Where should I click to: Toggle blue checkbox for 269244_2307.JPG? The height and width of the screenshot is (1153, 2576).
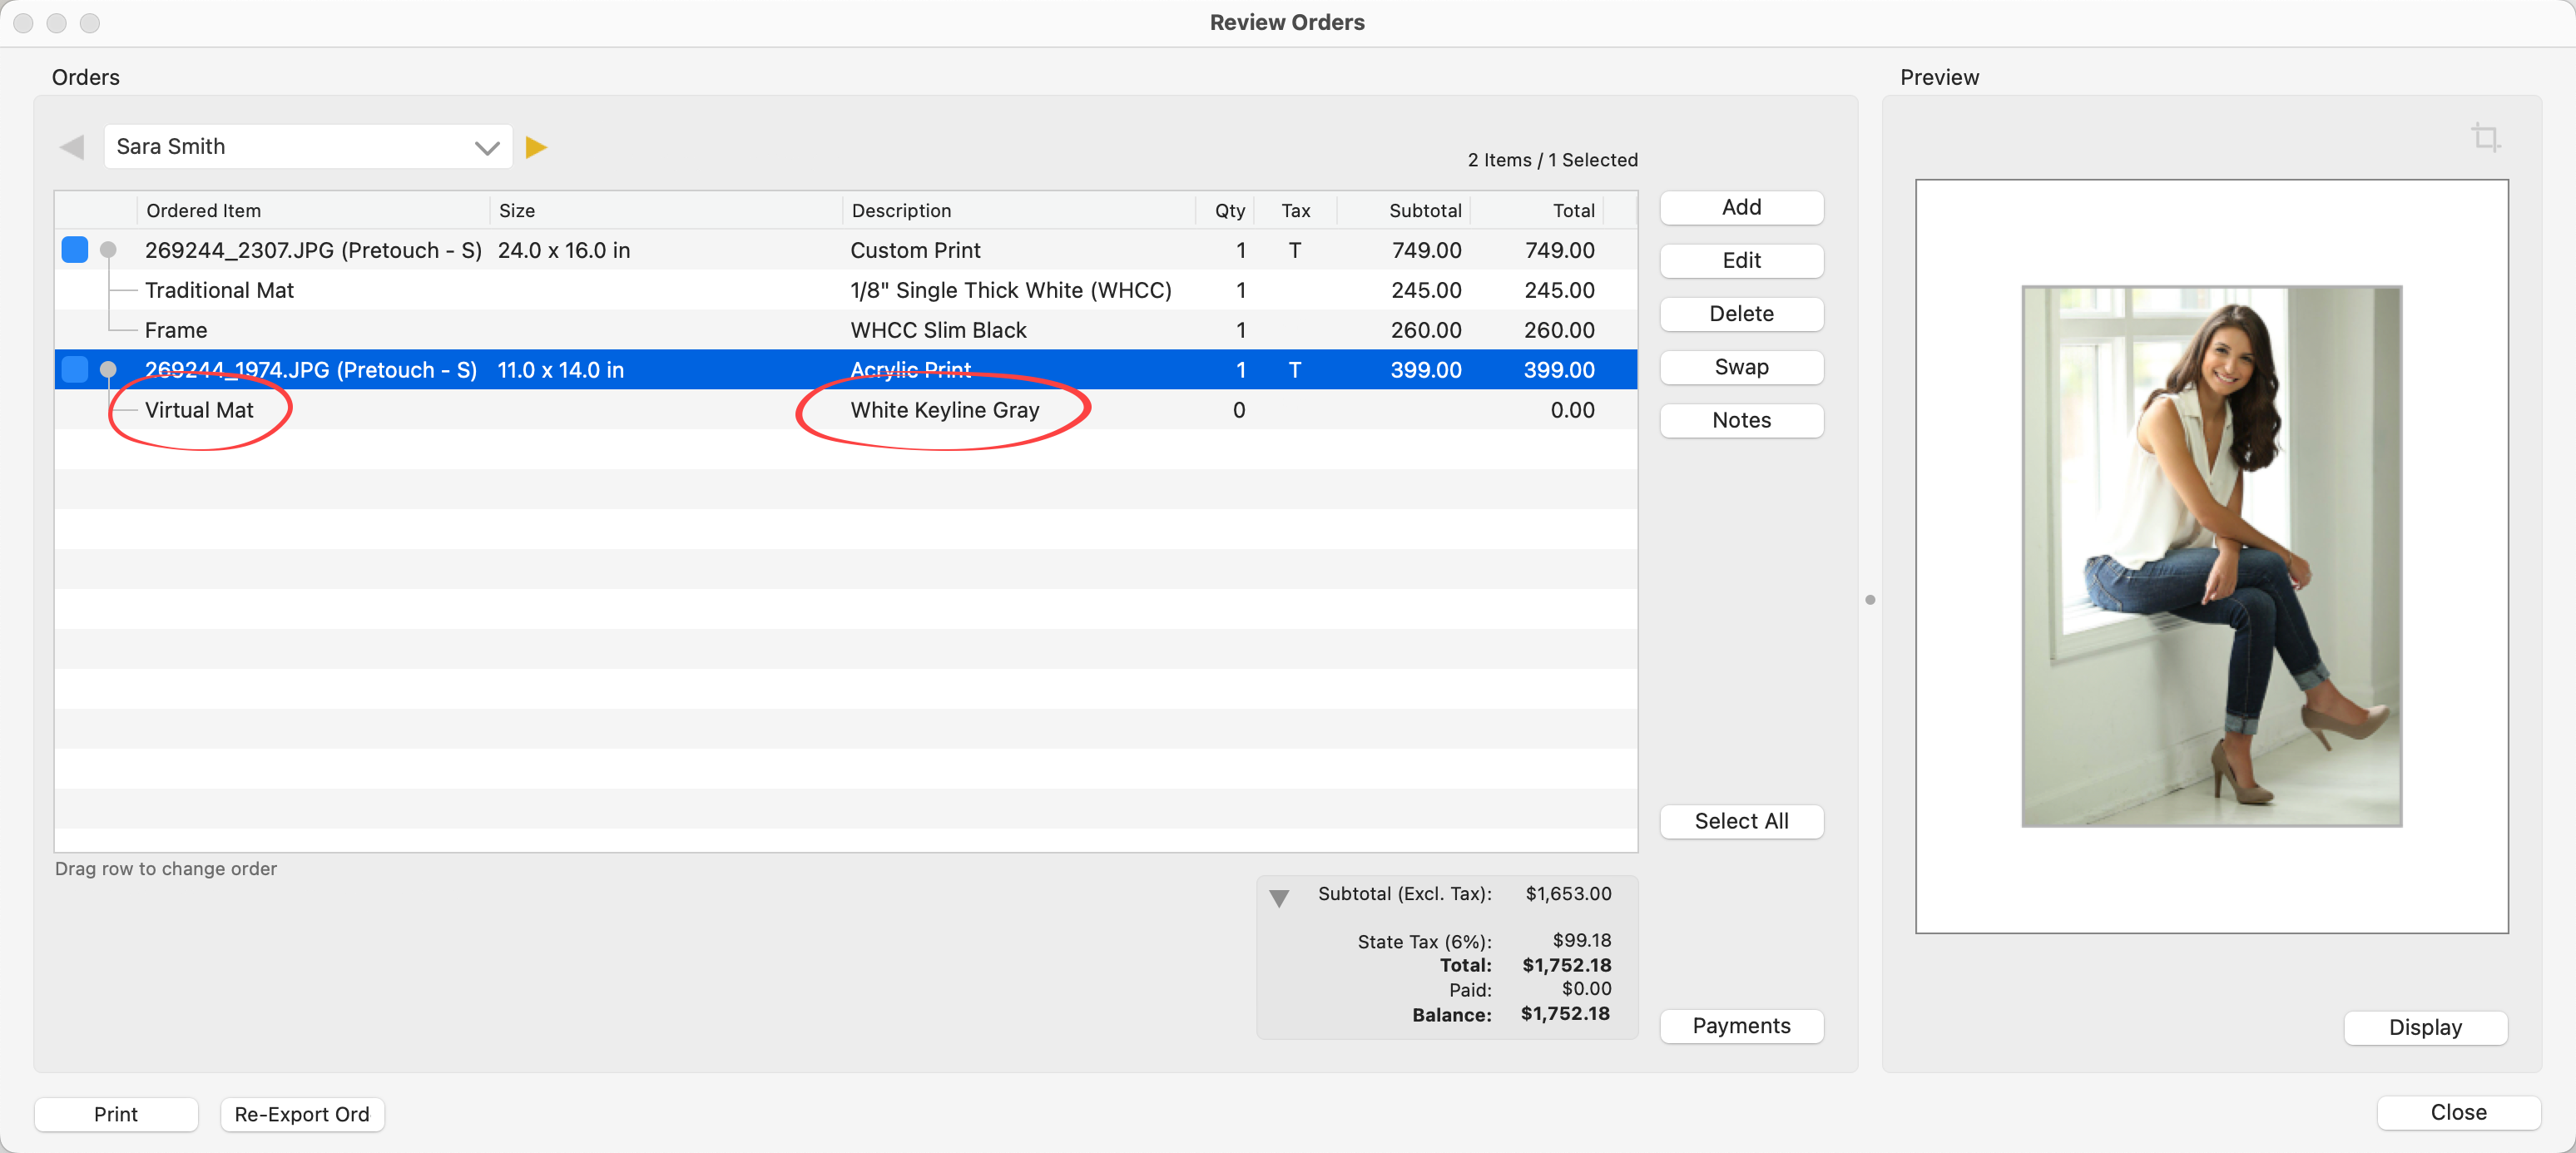coord(75,250)
